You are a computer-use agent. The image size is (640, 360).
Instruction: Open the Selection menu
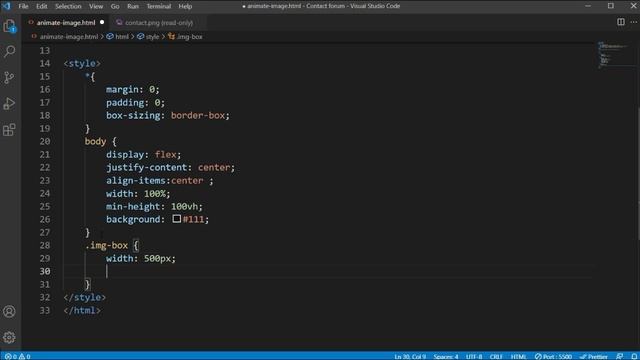(68, 6)
